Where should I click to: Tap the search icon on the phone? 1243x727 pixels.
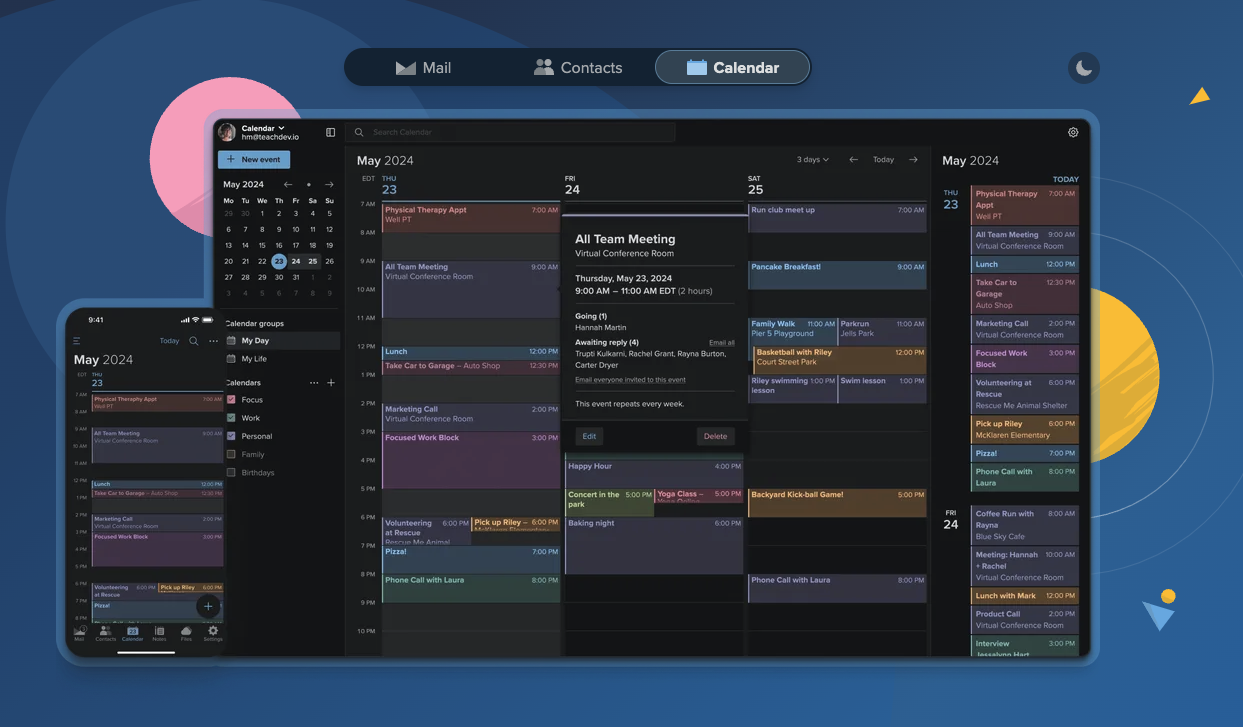[194, 341]
